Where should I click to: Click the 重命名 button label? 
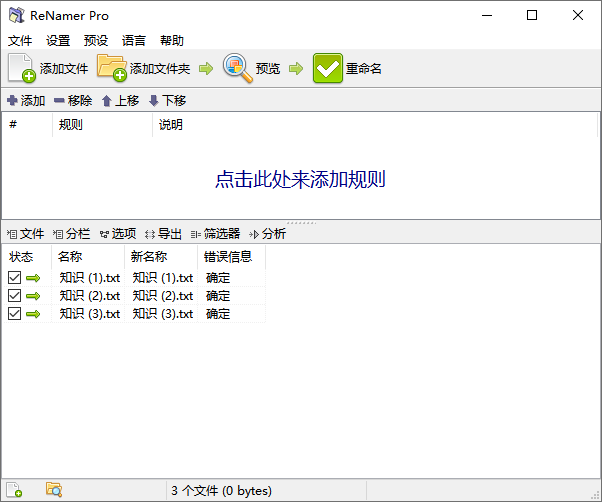(x=364, y=69)
